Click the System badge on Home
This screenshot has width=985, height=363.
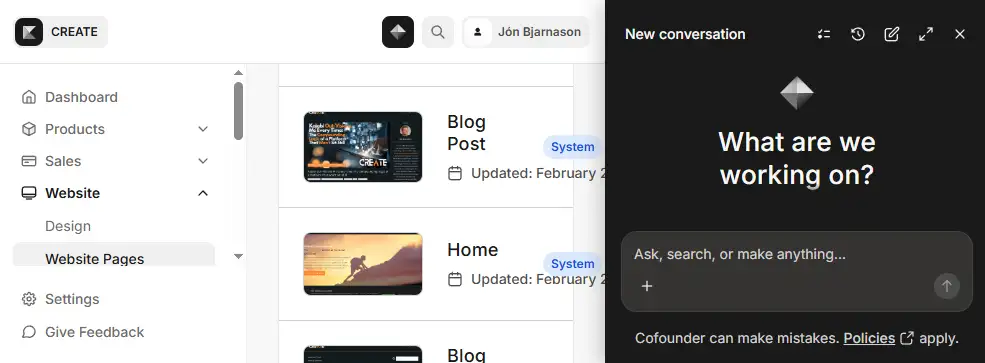click(572, 264)
